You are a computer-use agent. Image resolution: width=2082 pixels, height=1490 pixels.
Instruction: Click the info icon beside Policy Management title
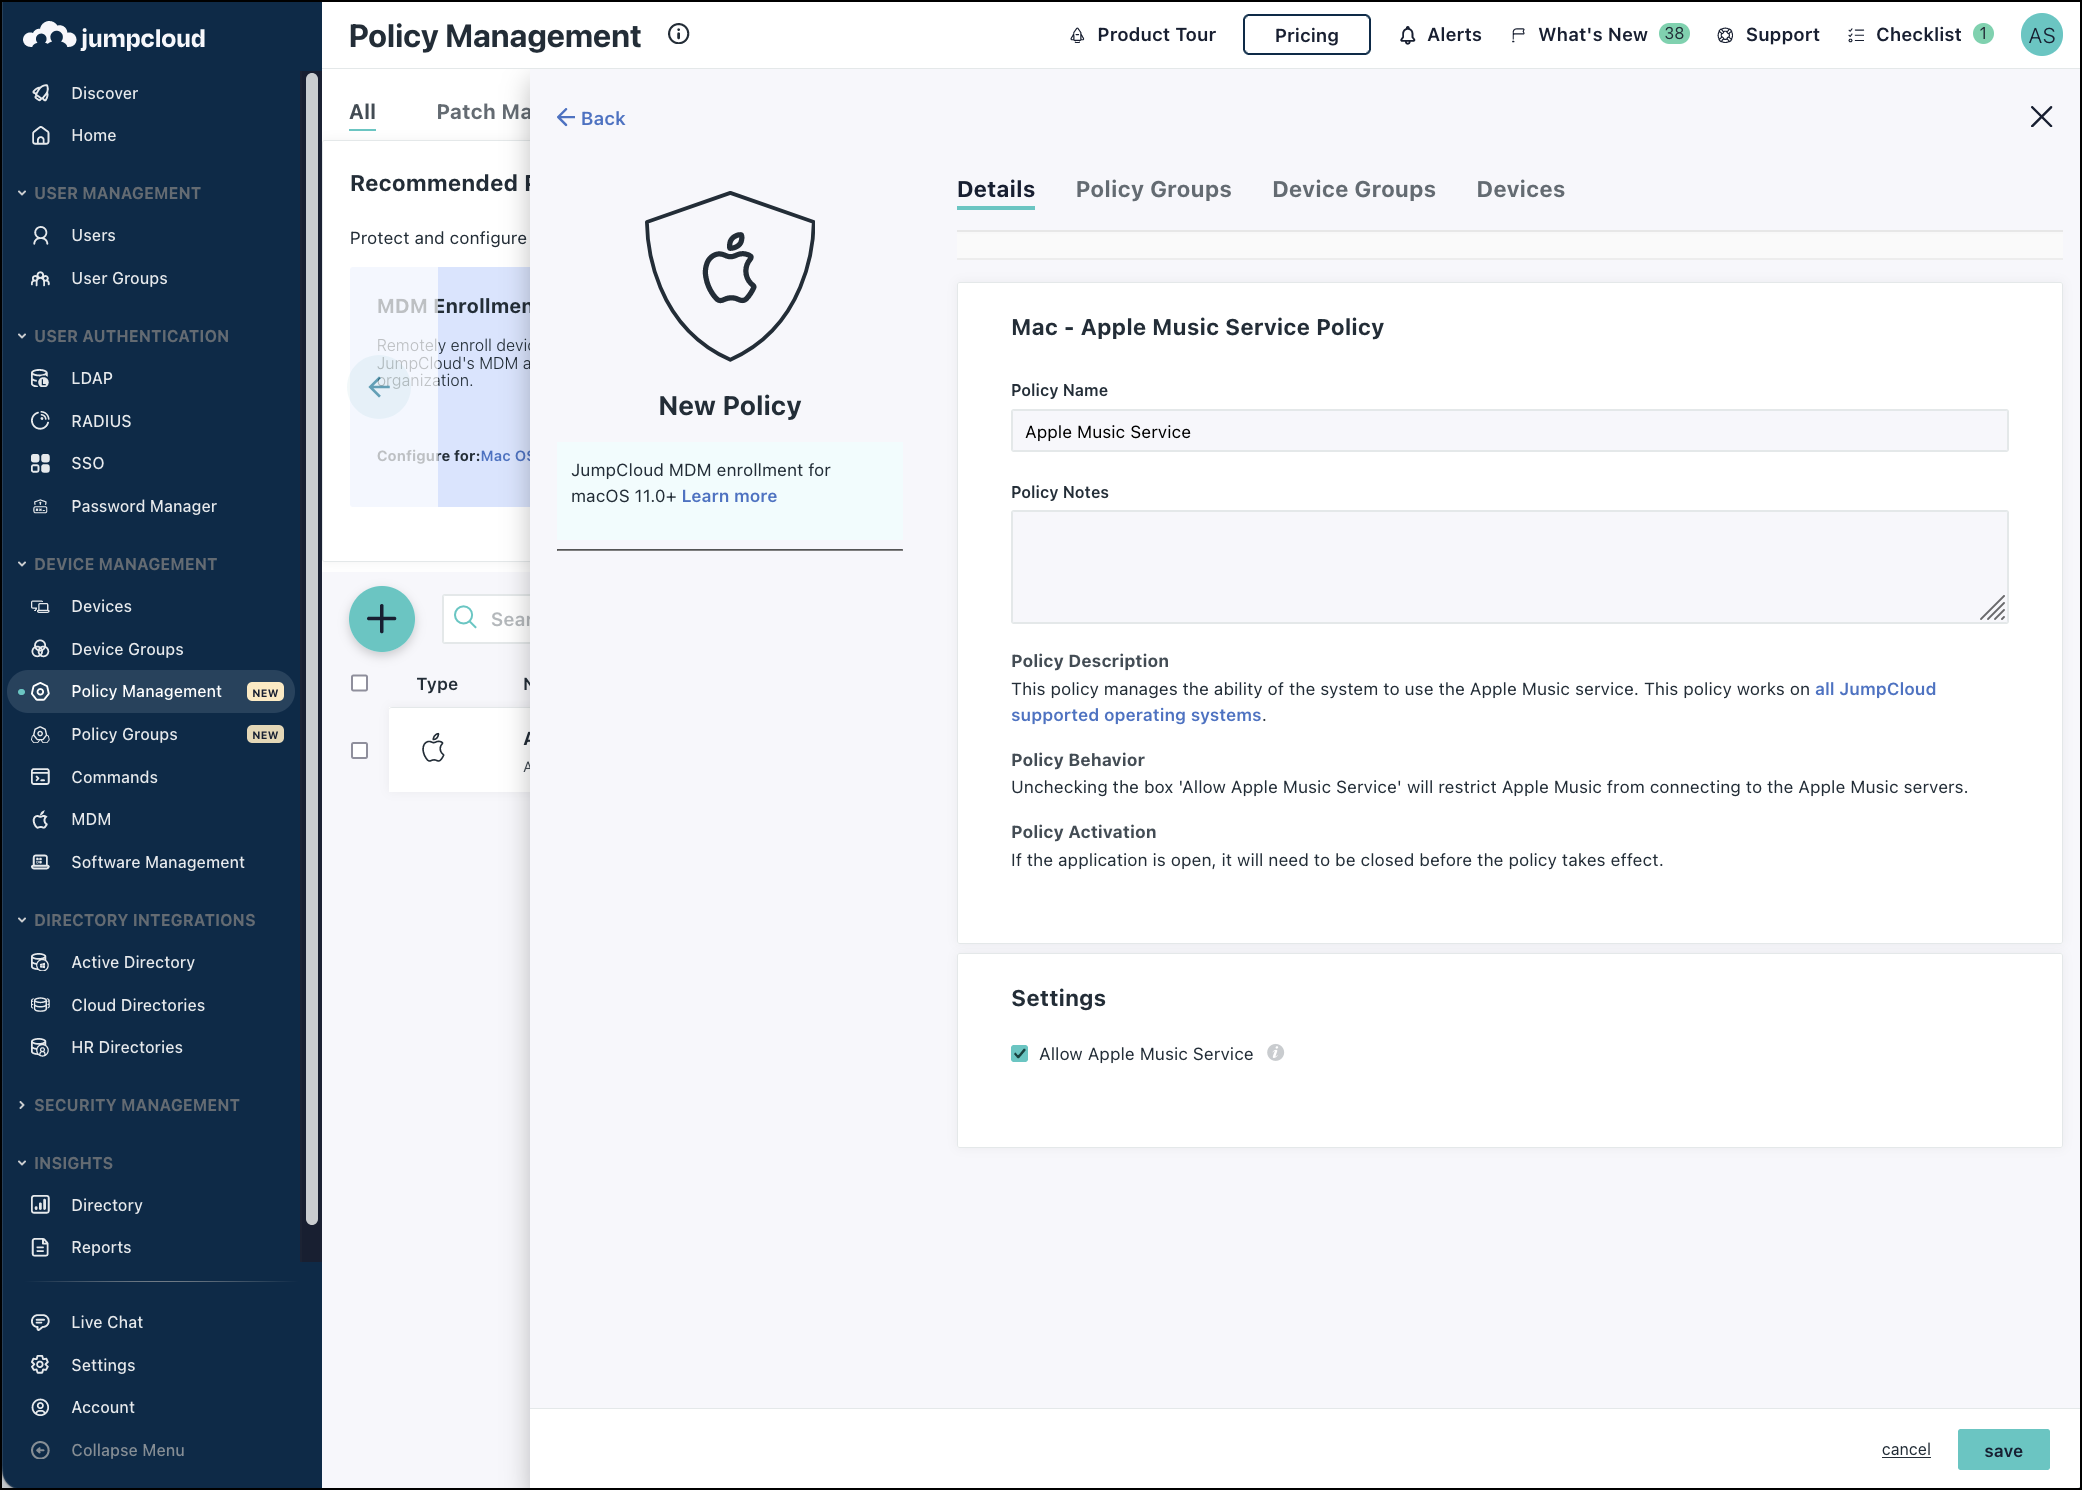[x=679, y=34]
